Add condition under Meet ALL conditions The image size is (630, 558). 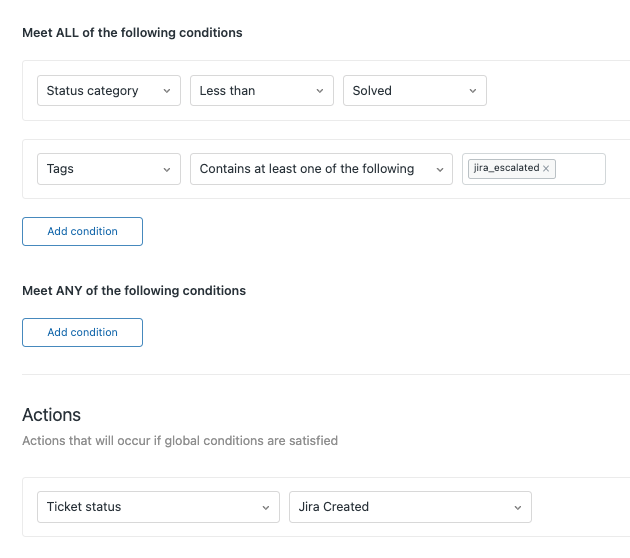point(82,231)
